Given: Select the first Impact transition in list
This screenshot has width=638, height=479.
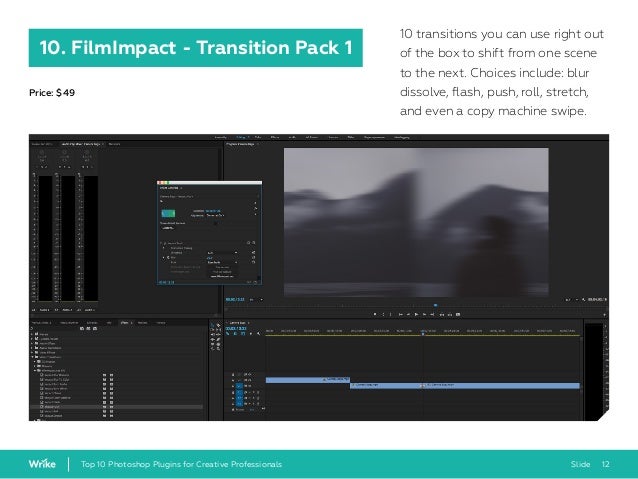Looking at the screenshot, I should pyautogui.click(x=57, y=375).
